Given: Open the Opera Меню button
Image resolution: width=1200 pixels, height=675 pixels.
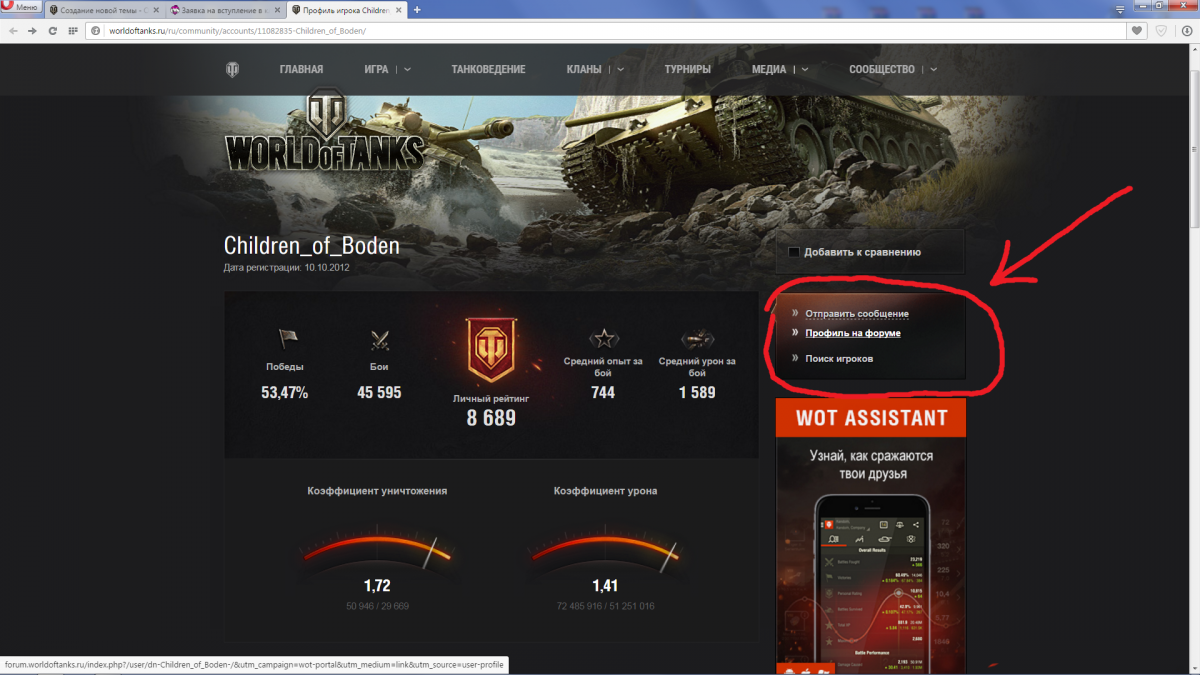Looking at the screenshot, I should (x=20, y=8).
